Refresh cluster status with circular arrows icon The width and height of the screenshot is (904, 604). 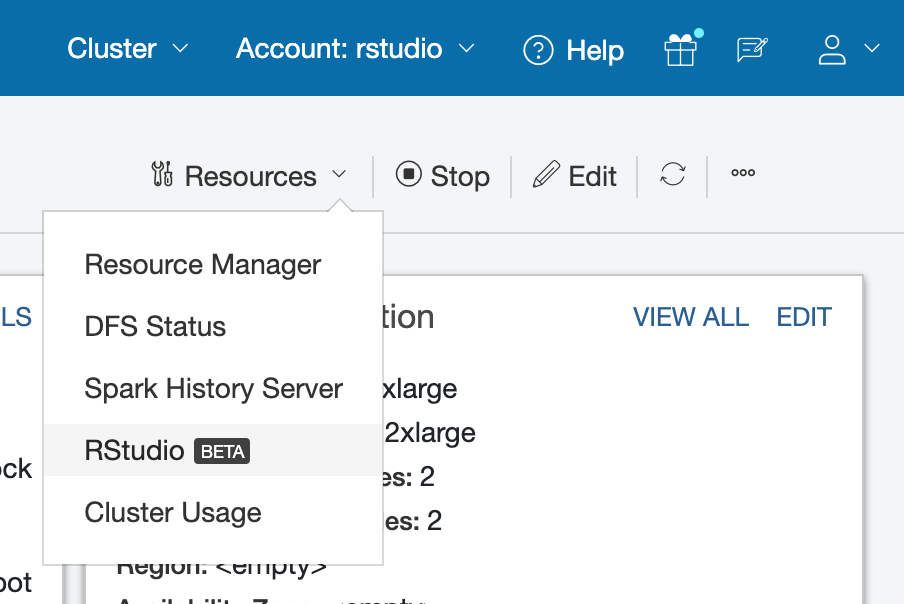(x=673, y=175)
